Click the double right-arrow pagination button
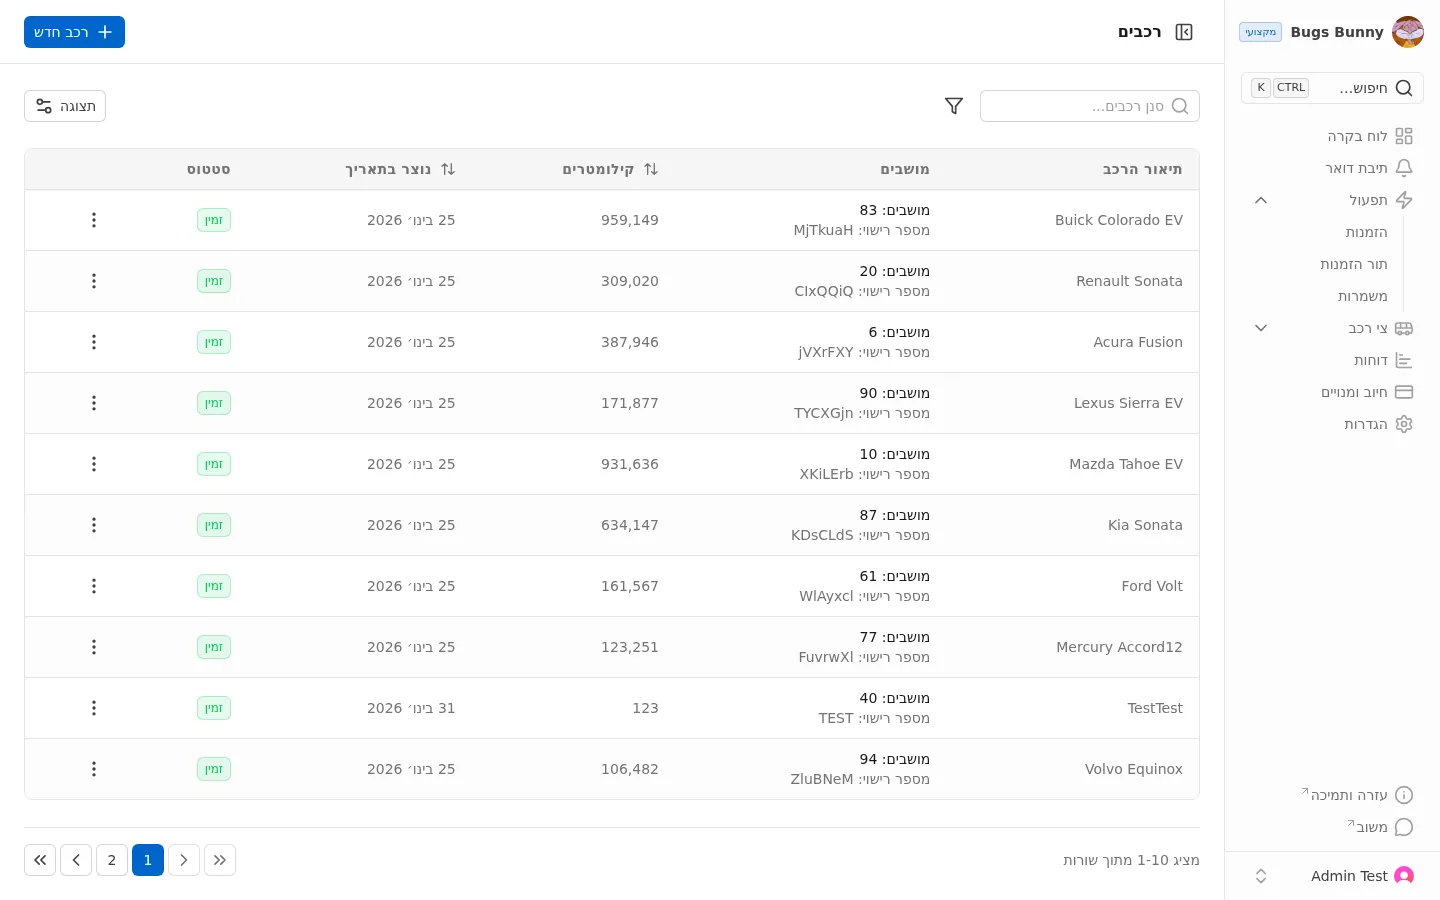 tap(220, 860)
